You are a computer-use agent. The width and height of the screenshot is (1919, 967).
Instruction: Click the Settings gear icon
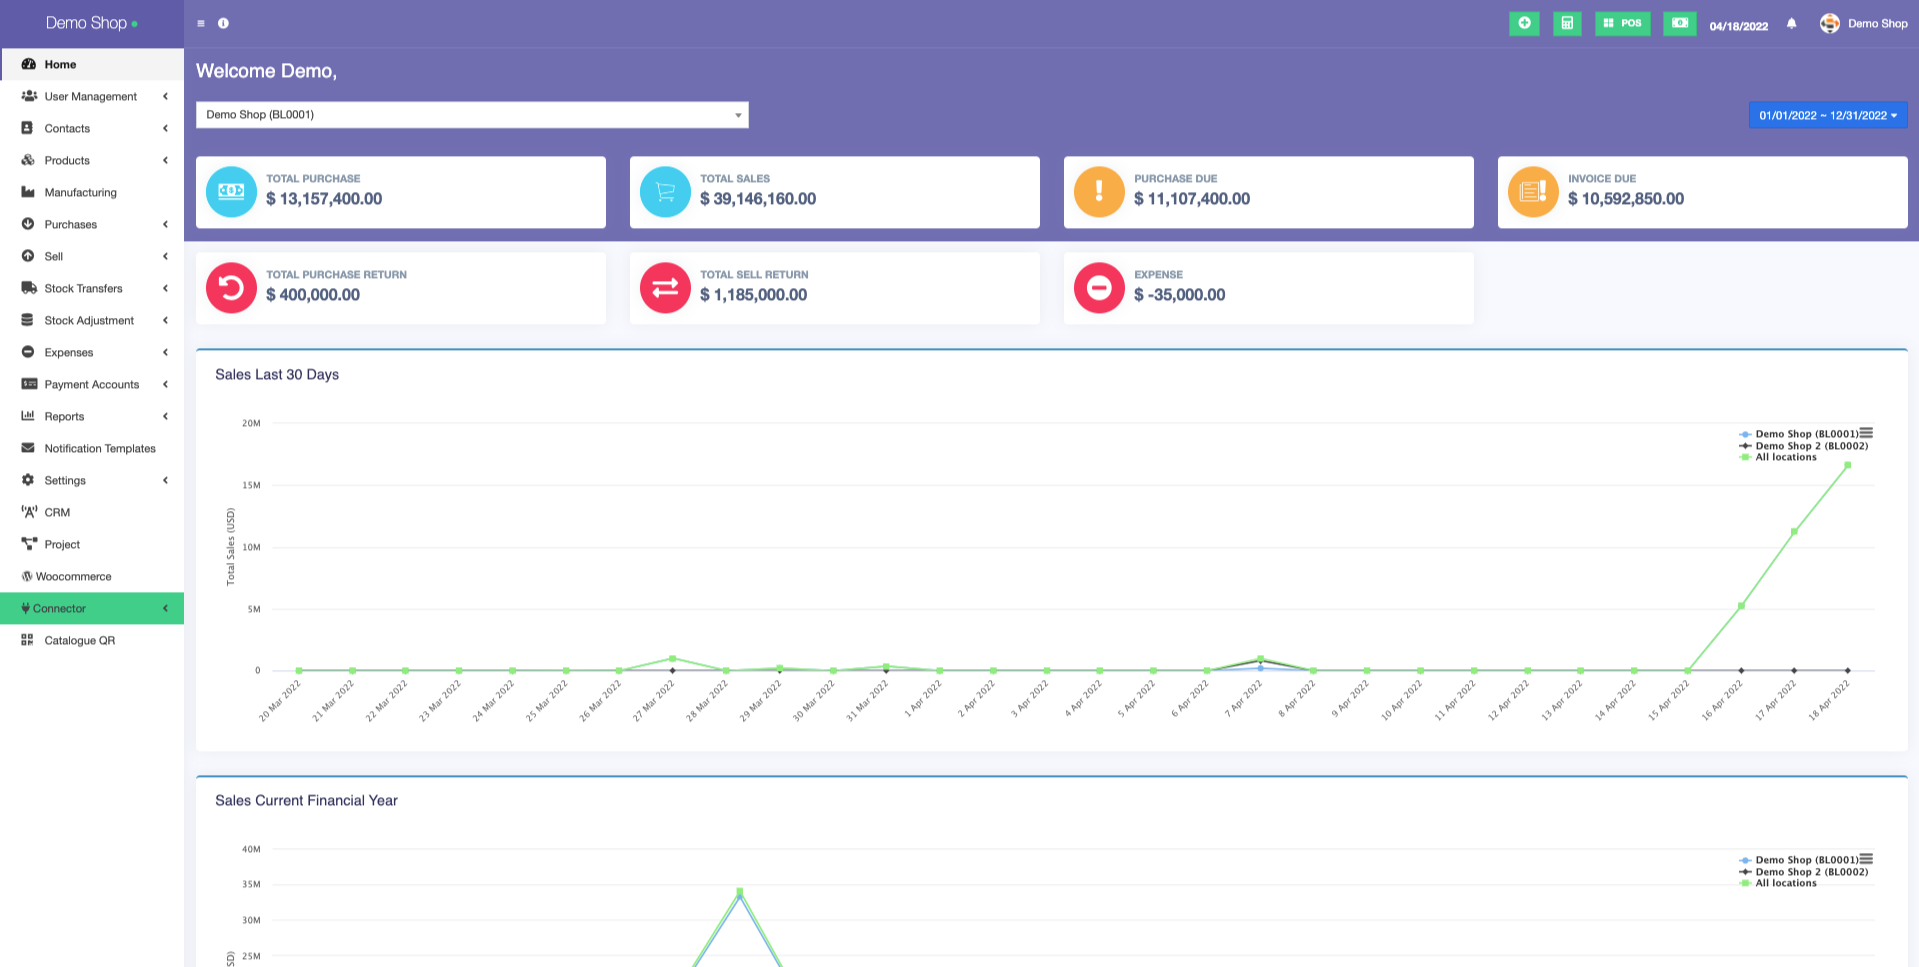tap(28, 480)
